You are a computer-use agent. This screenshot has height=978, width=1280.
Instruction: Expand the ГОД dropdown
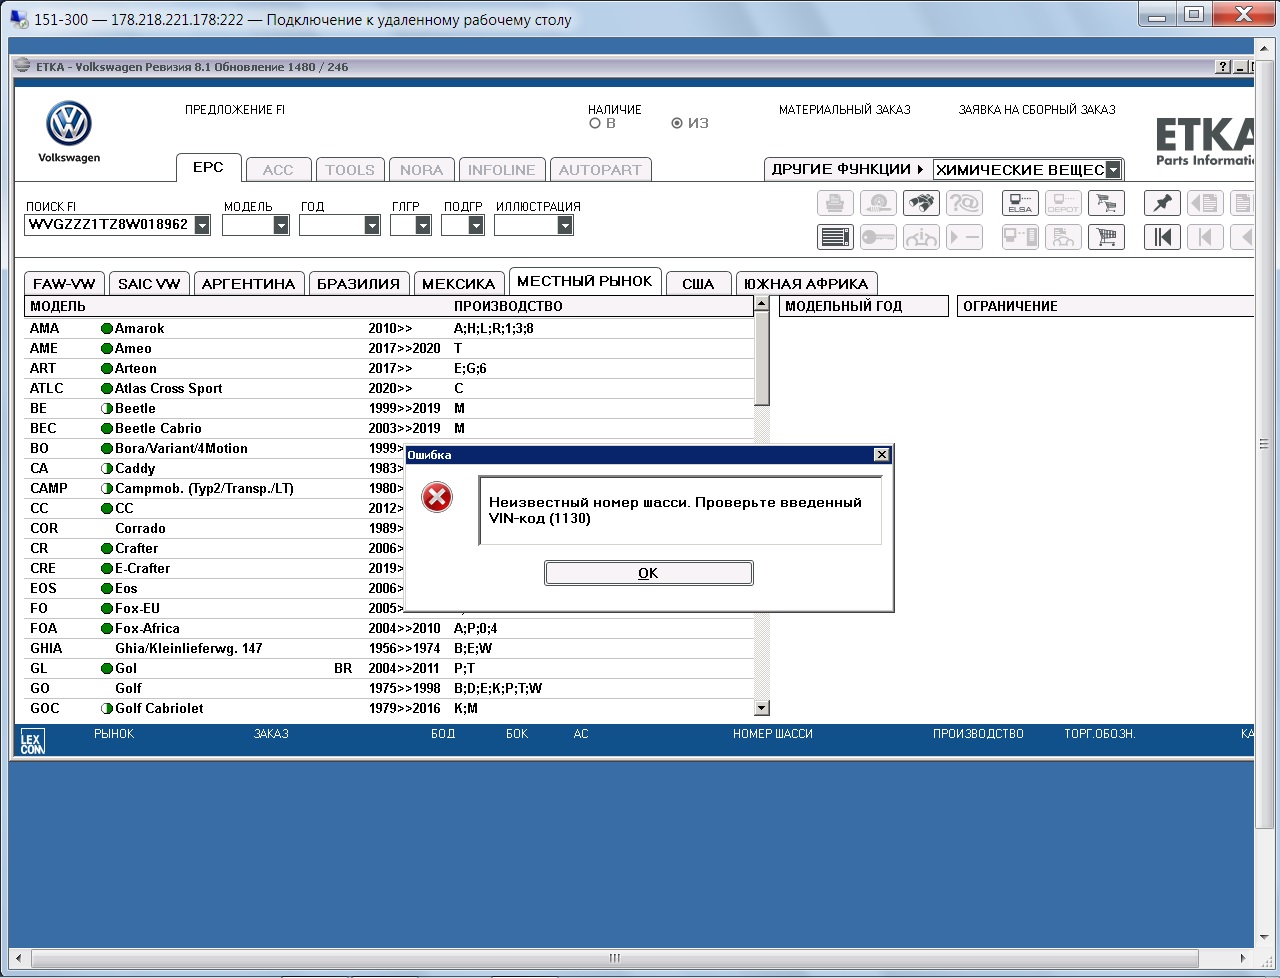click(x=372, y=225)
